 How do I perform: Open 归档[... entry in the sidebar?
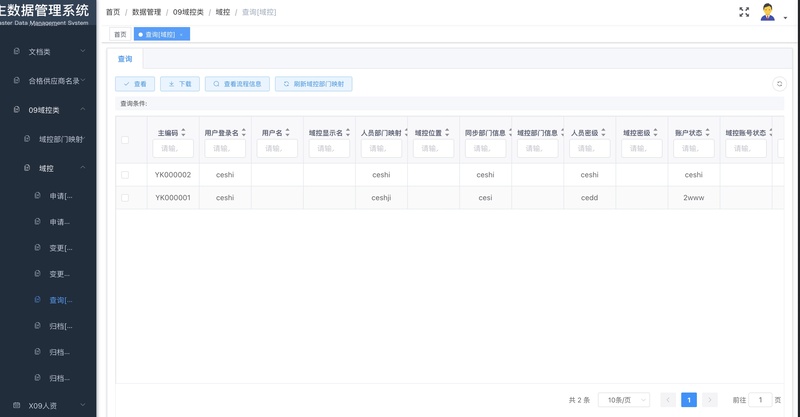(61, 326)
